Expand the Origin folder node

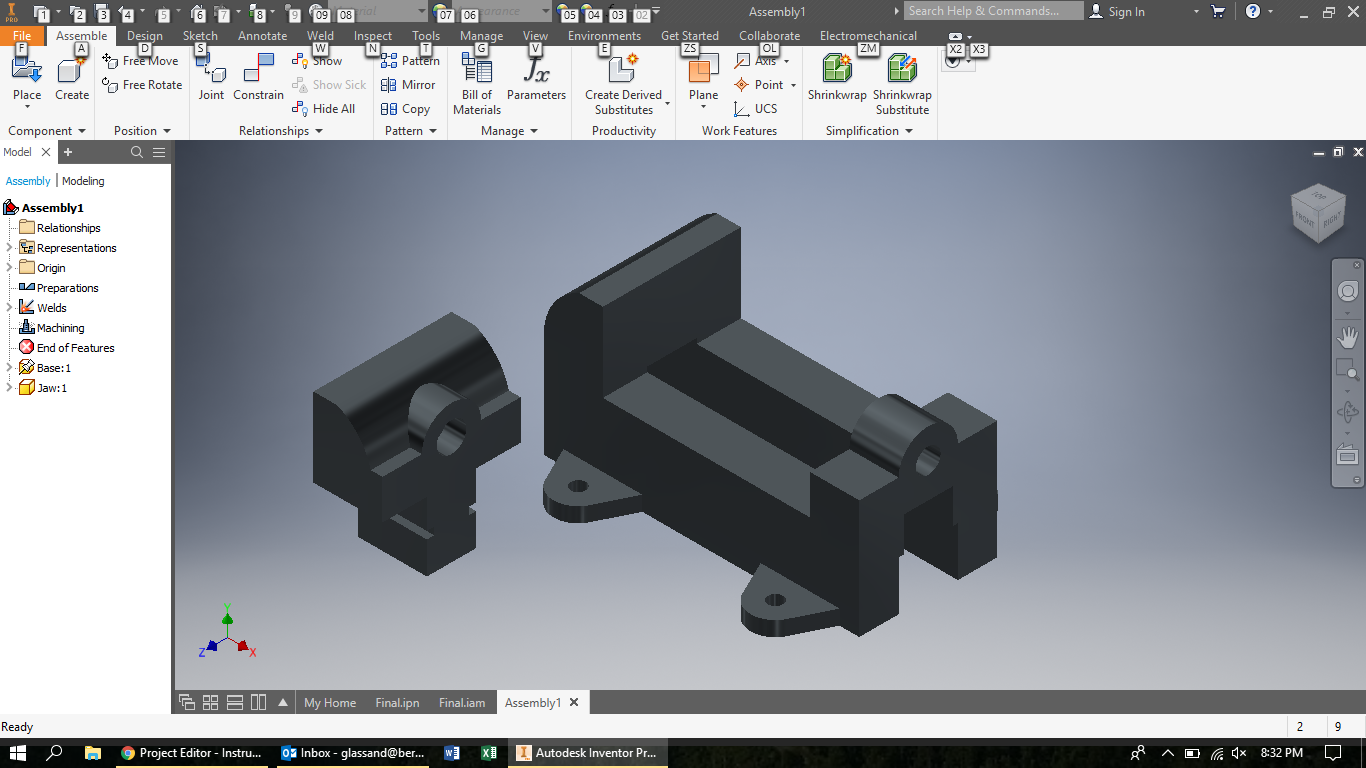[x=9, y=268]
